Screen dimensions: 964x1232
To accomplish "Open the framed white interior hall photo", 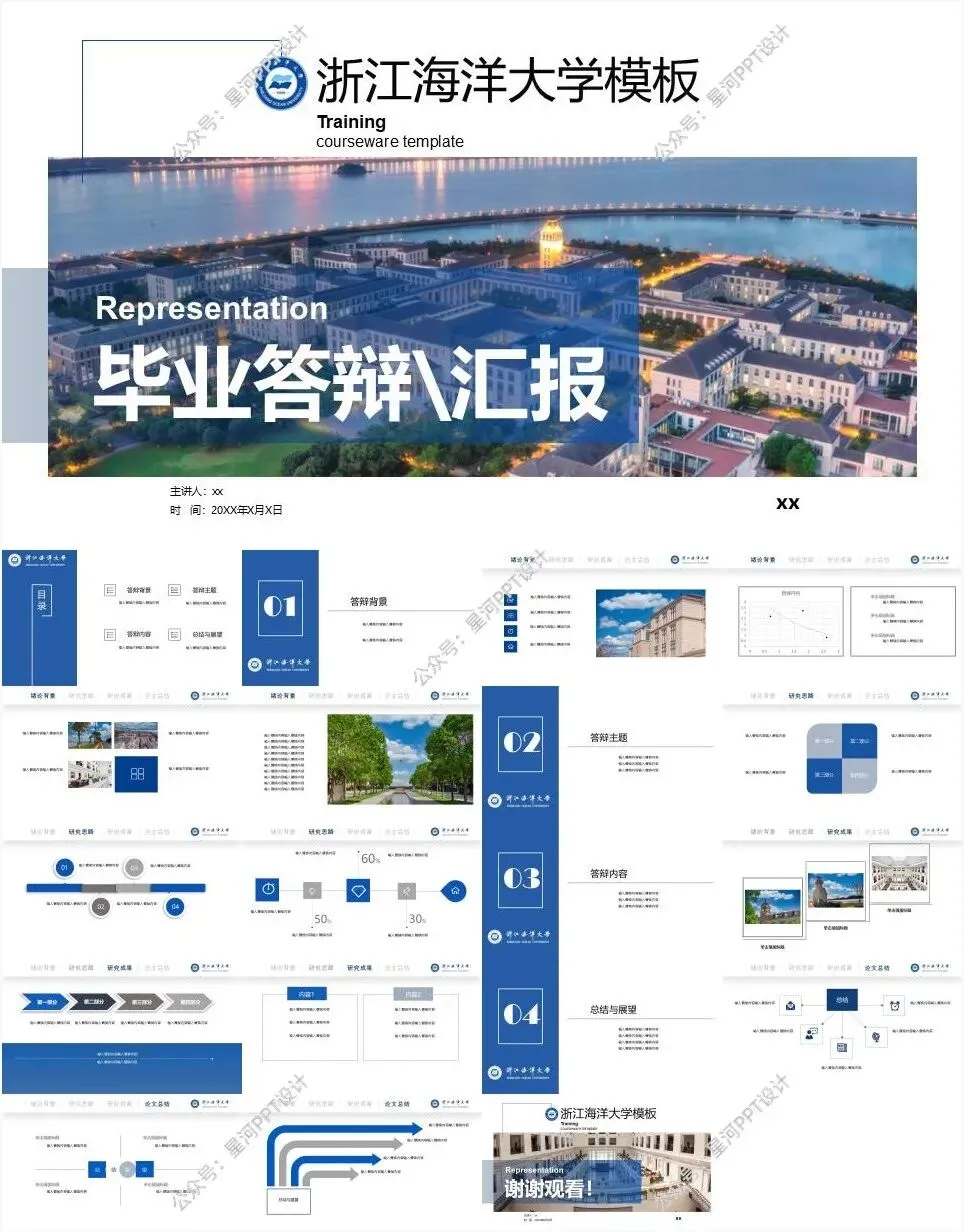I will 899,873.
